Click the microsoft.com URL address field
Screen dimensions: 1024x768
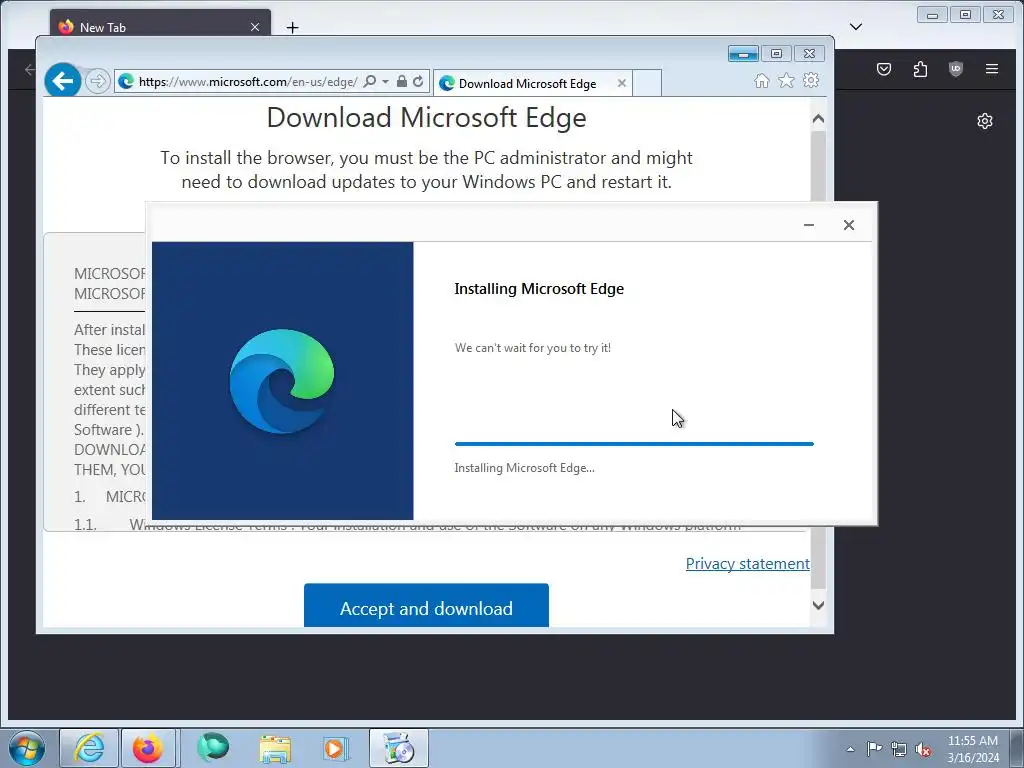click(248, 82)
